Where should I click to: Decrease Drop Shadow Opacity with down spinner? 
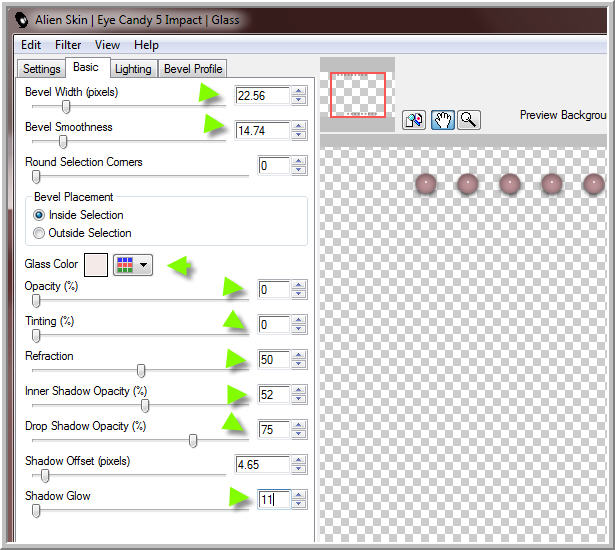click(x=299, y=434)
